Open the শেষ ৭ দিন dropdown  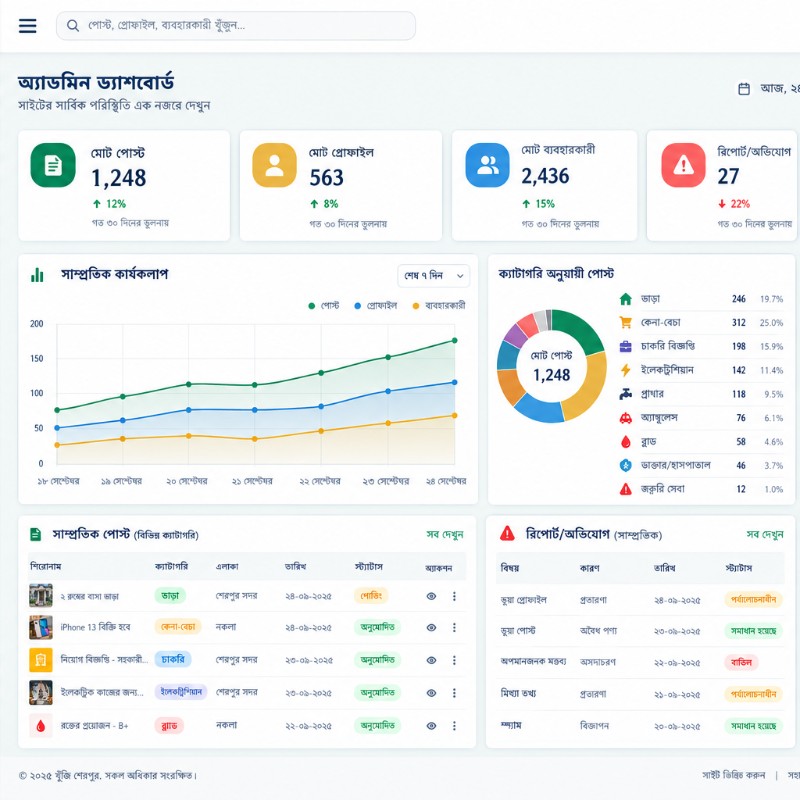(x=433, y=276)
